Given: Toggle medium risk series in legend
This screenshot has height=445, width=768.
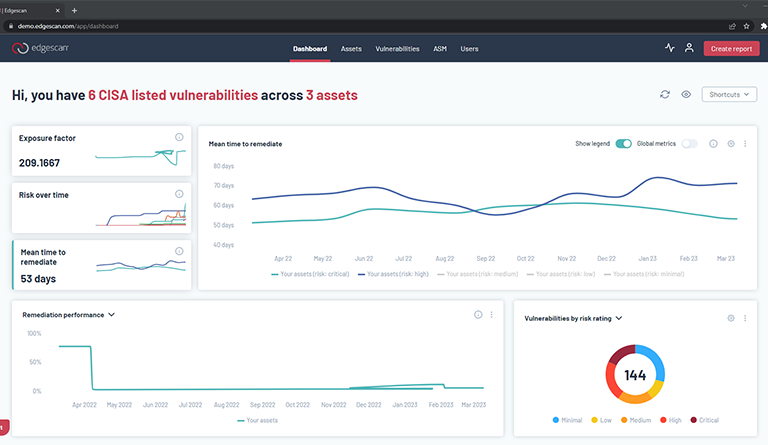Looking at the screenshot, I should (478, 274).
